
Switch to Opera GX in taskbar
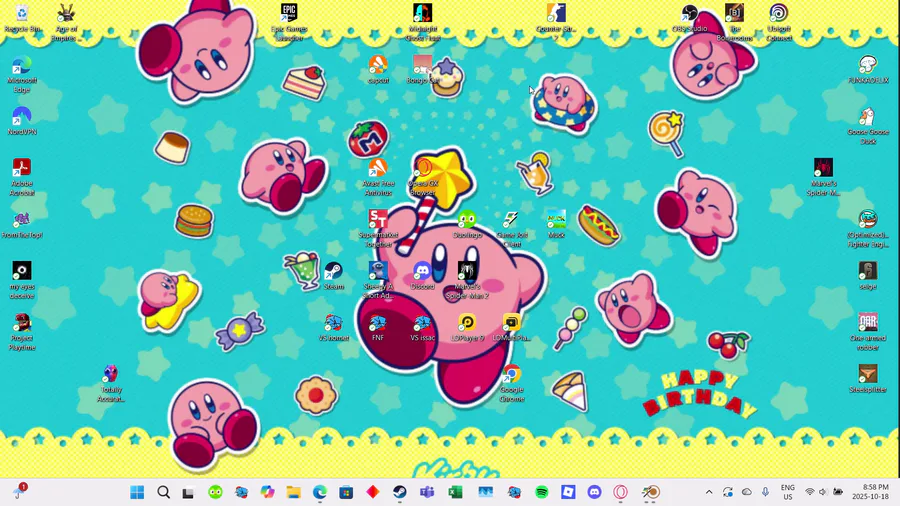pos(620,492)
